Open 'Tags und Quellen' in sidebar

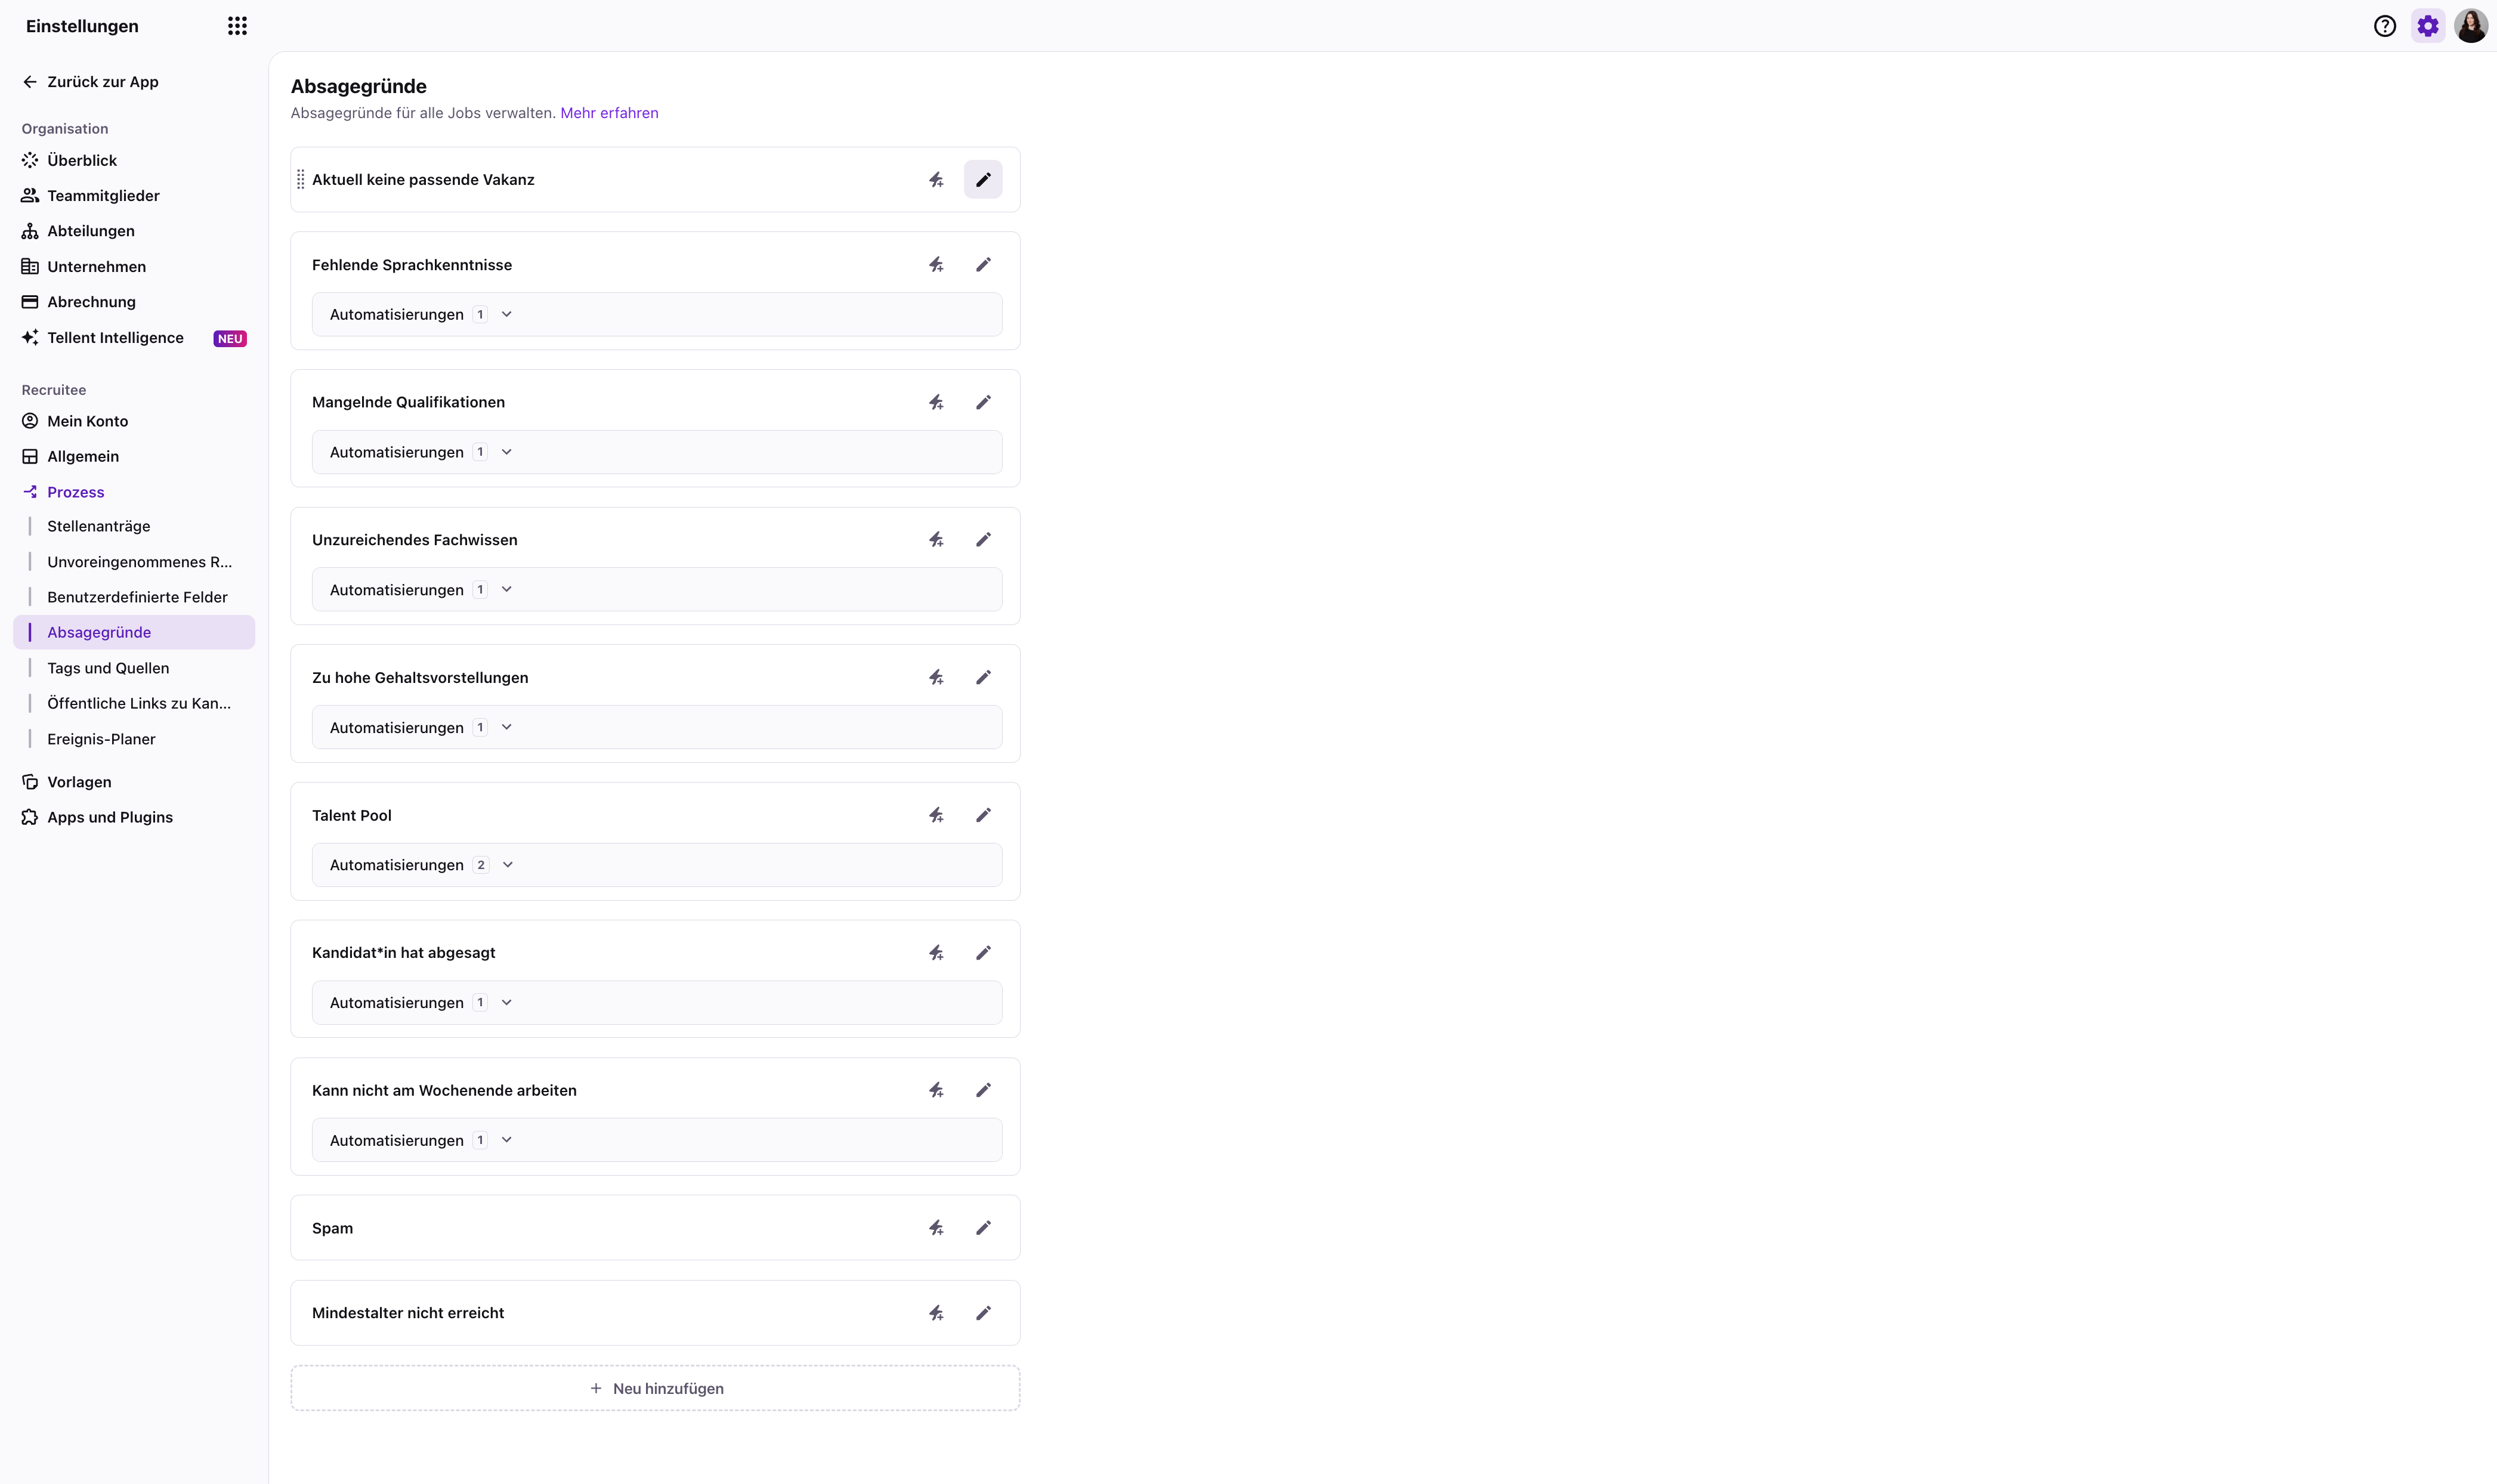click(108, 668)
